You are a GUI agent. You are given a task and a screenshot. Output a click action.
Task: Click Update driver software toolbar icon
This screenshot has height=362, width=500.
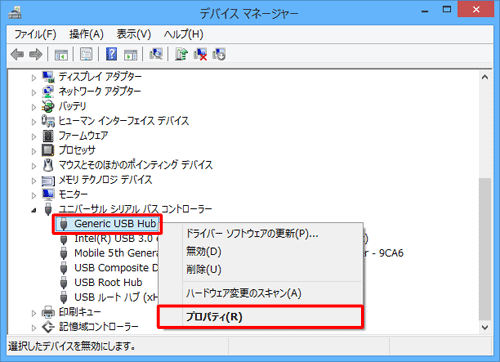tap(181, 54)
